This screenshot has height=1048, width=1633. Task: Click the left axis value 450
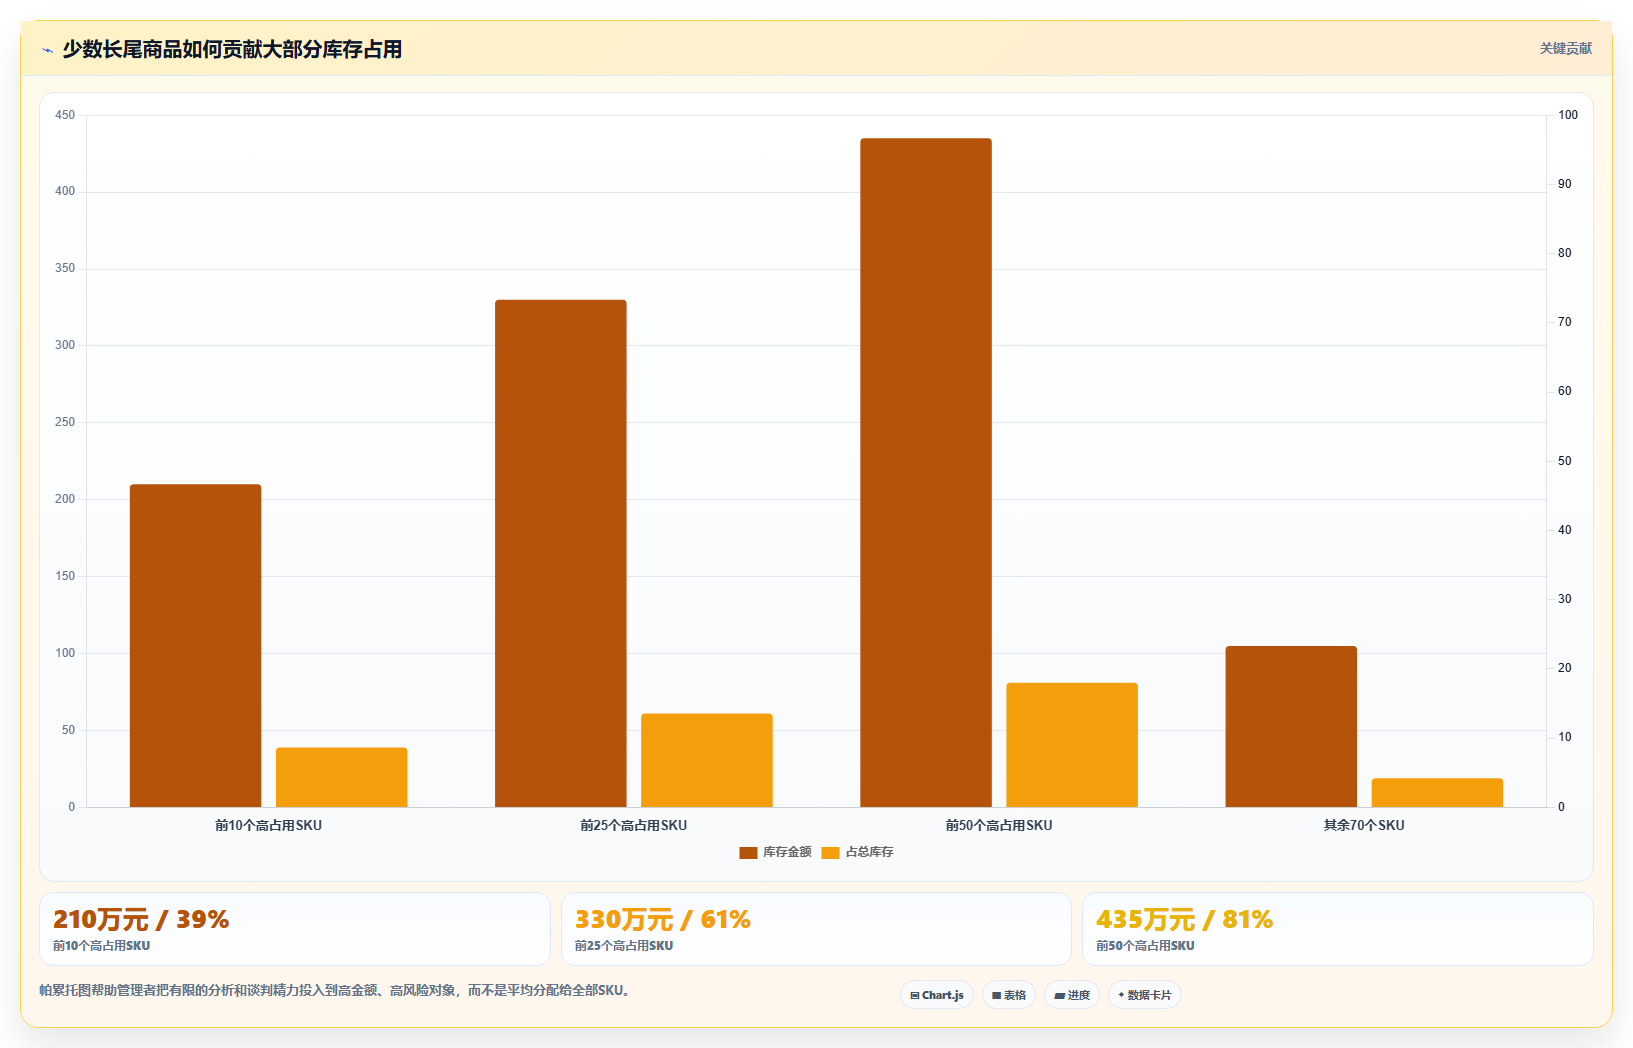(65, 115)
